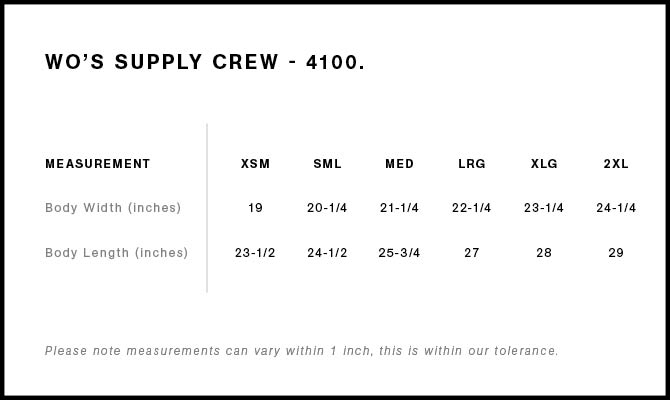Click the XSM body width value 19
This screenshot has height=400, width=670.
pyautogui.click(x=255, y=208)
